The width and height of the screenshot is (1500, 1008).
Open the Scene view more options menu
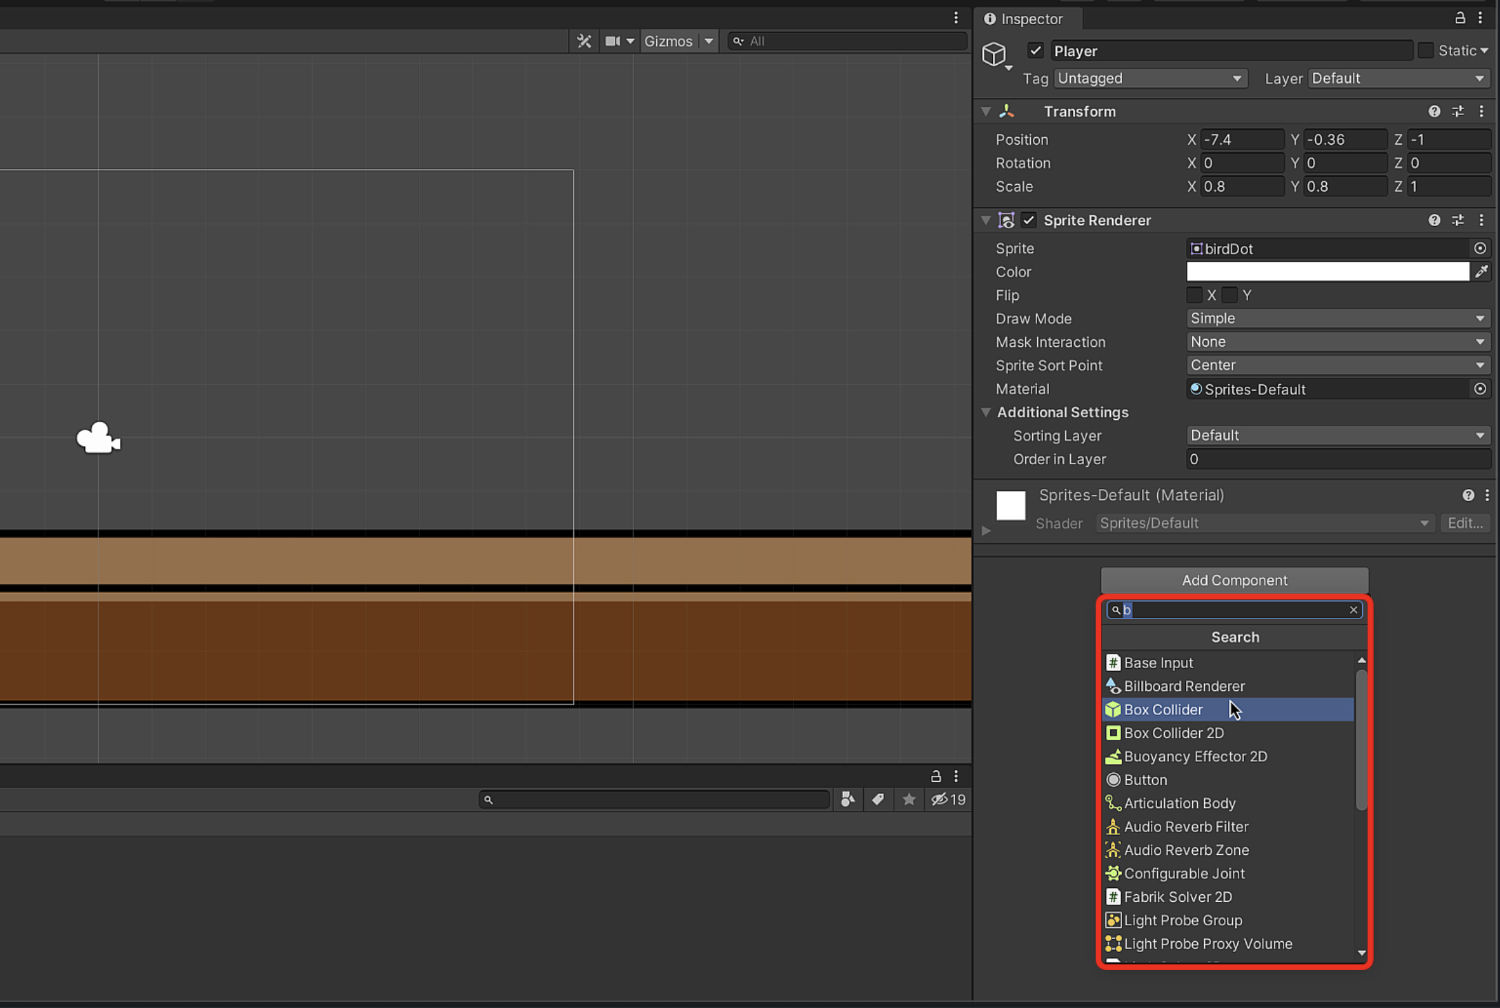[x=955, y=18]
